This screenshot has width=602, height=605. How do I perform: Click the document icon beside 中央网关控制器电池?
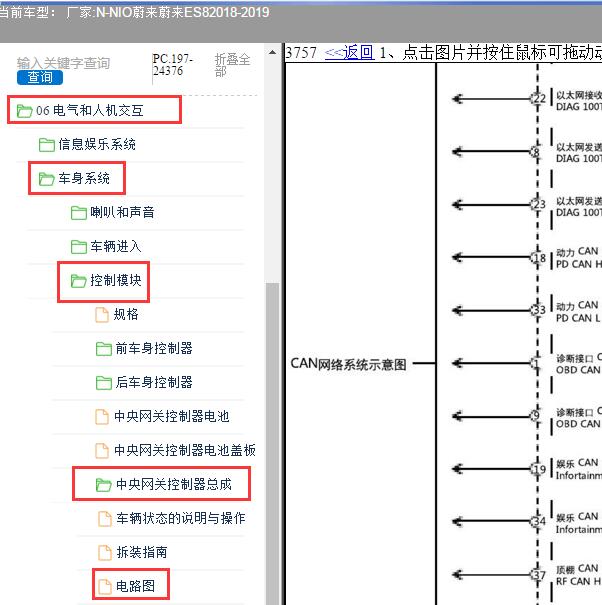point(102,417)
